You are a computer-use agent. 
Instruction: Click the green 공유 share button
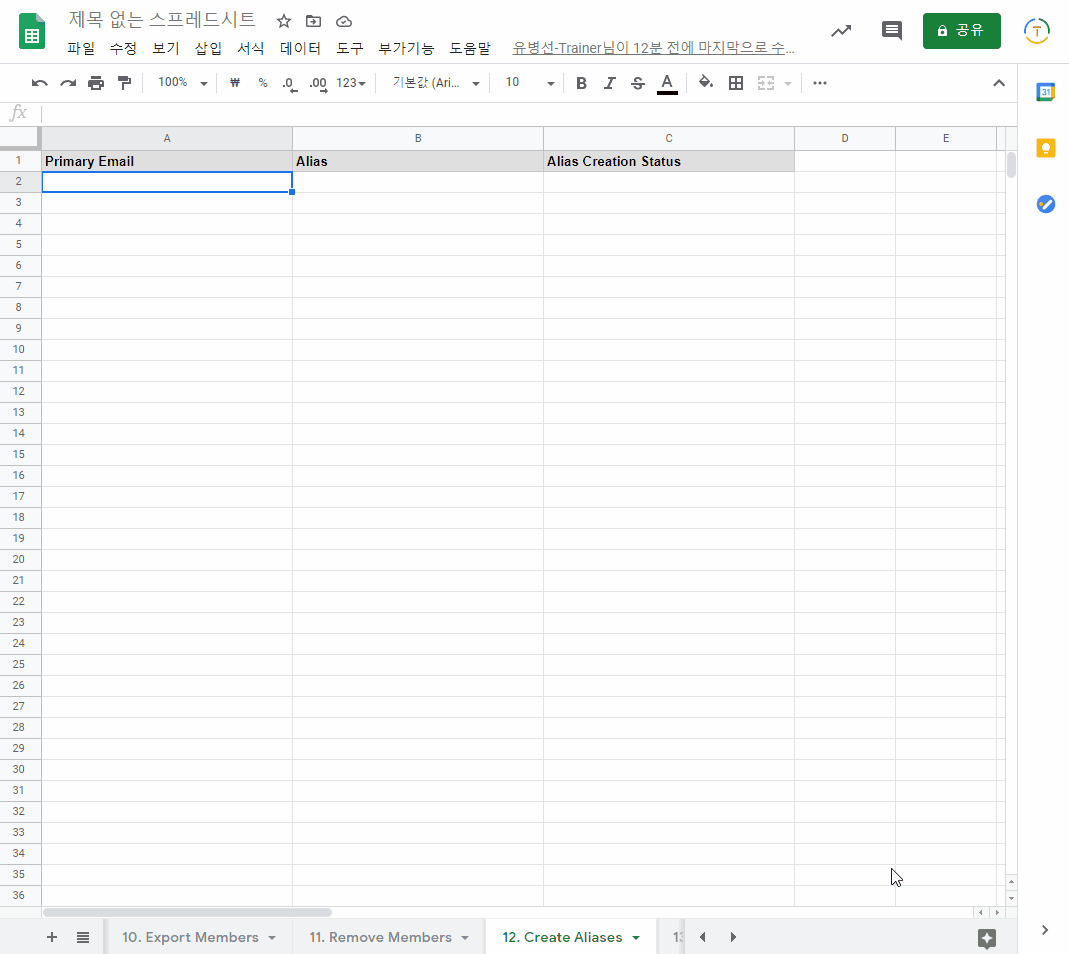coord(961,31)
